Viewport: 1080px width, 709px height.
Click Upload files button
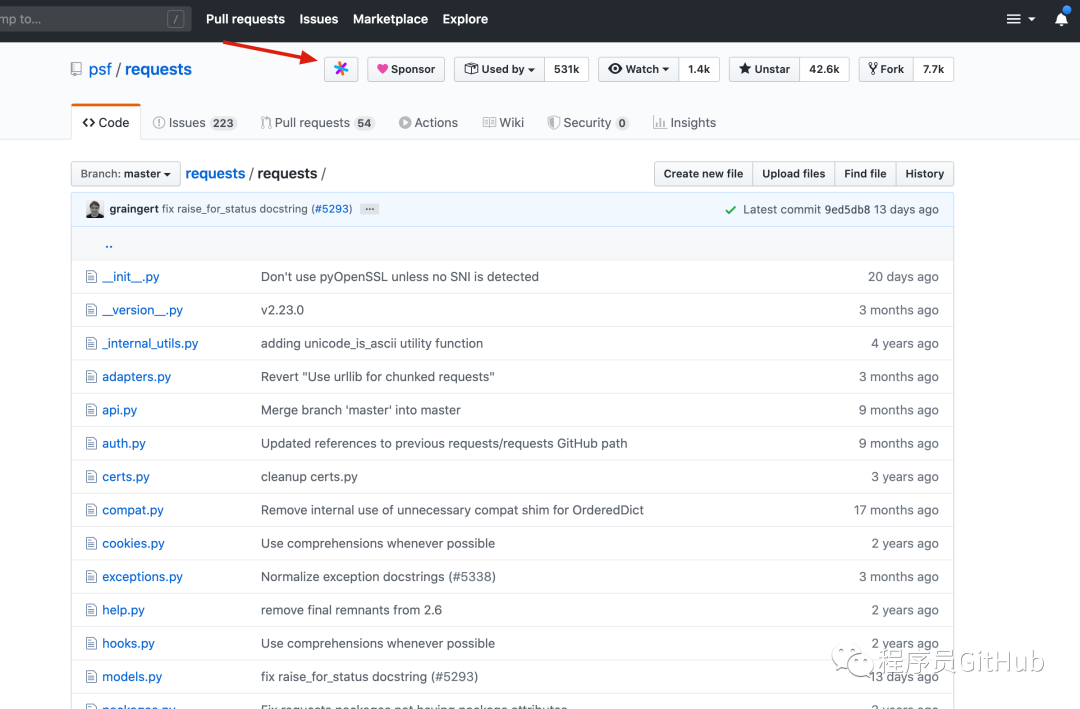(x=793, y=174)
